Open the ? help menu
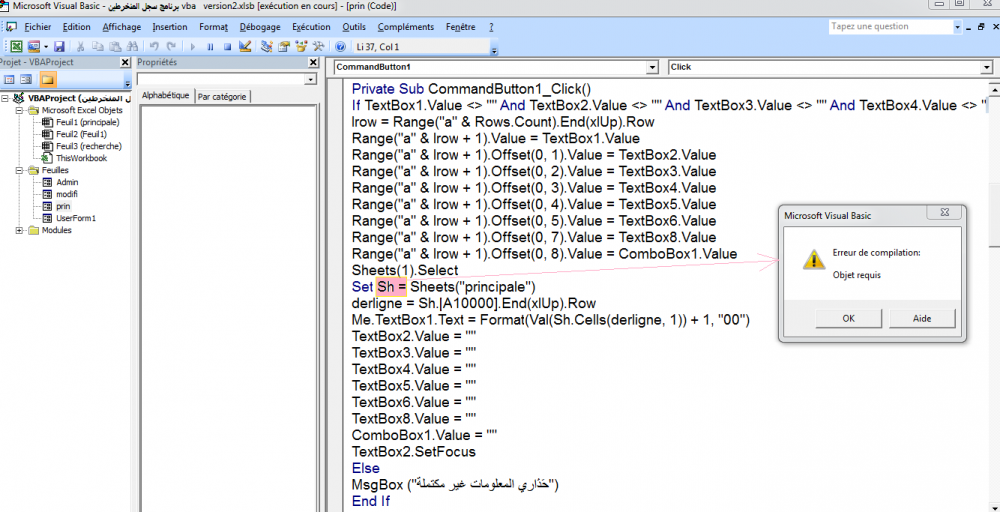The image size is (1000, 512). (x=491, y=27)
